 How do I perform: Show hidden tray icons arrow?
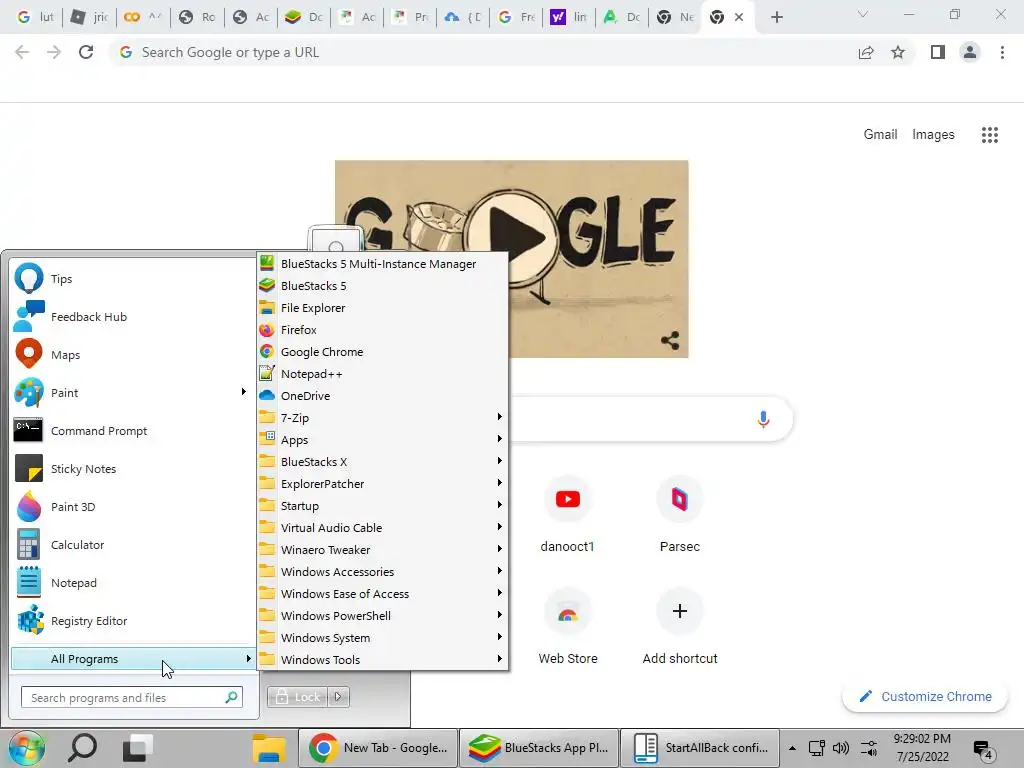click(792, 748)
